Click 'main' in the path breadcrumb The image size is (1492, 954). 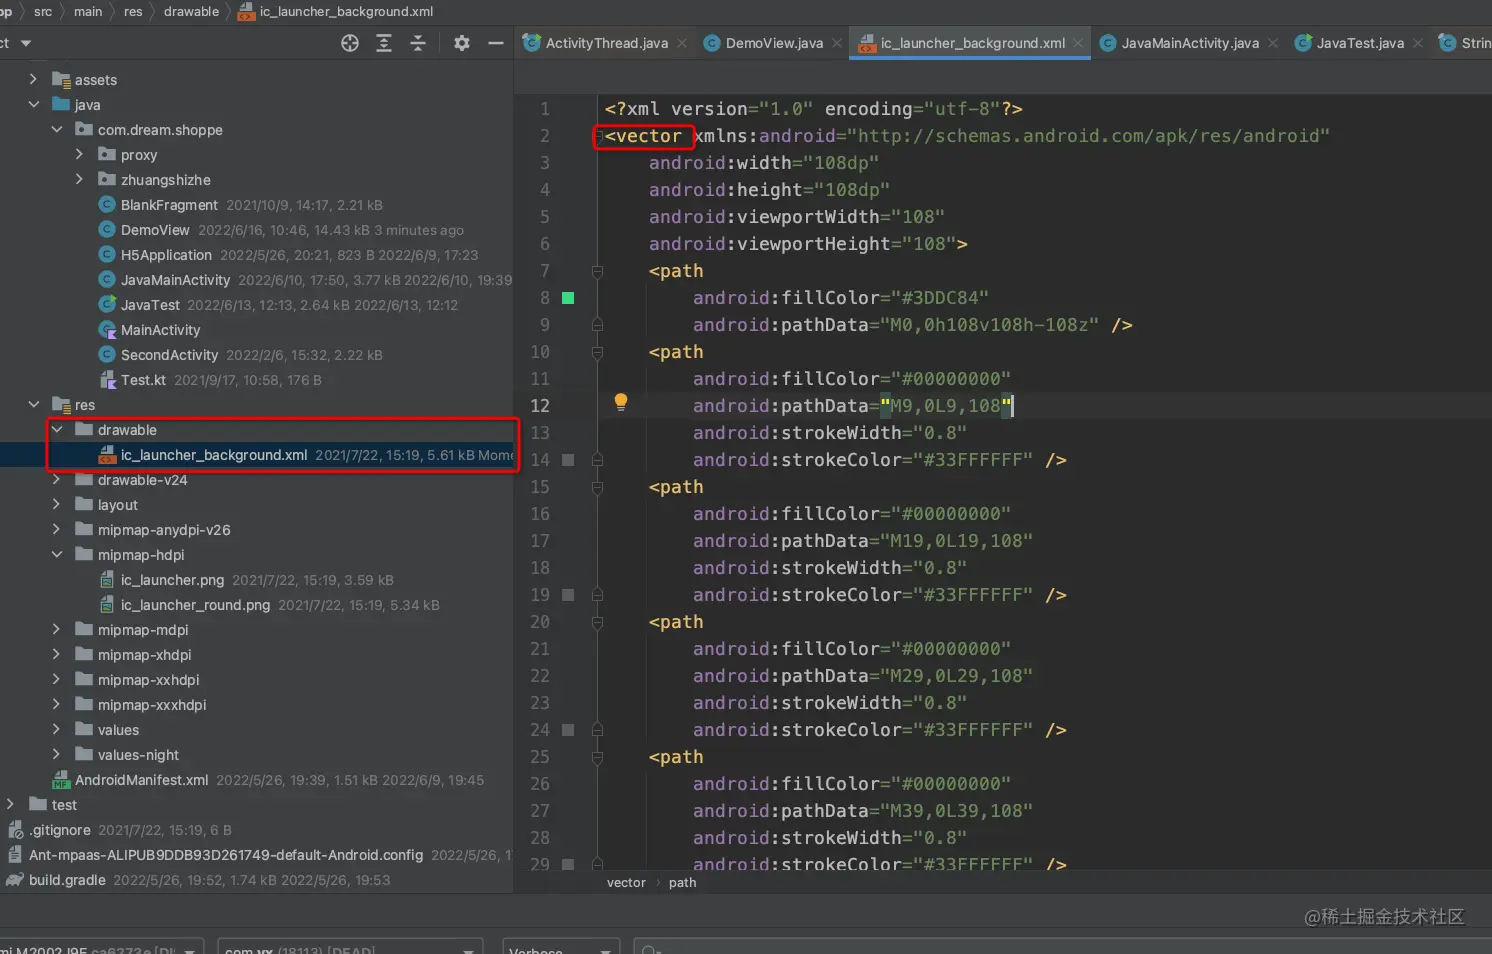(x=88, y=12)
